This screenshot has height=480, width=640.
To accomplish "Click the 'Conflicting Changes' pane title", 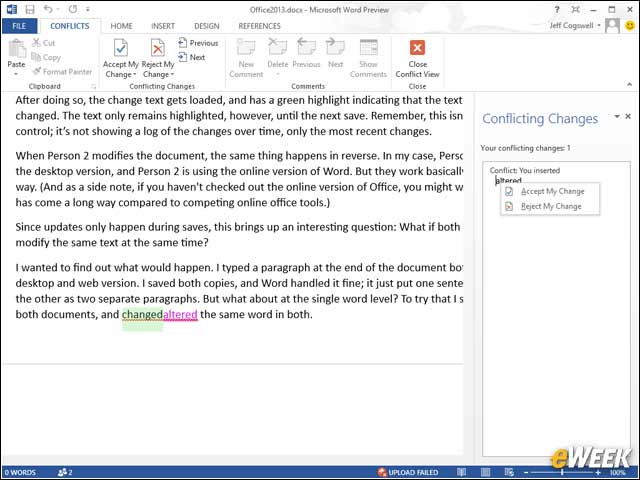I will [540, 119].
